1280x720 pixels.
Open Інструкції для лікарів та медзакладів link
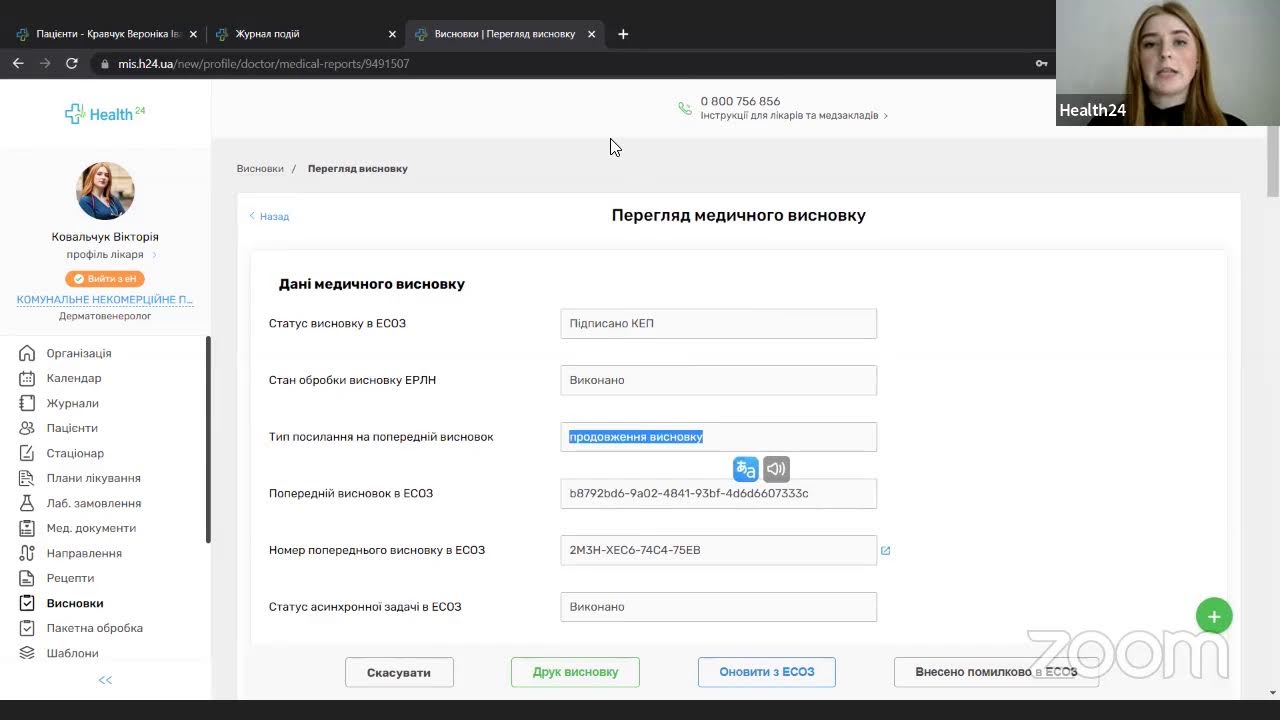(794, 116)
